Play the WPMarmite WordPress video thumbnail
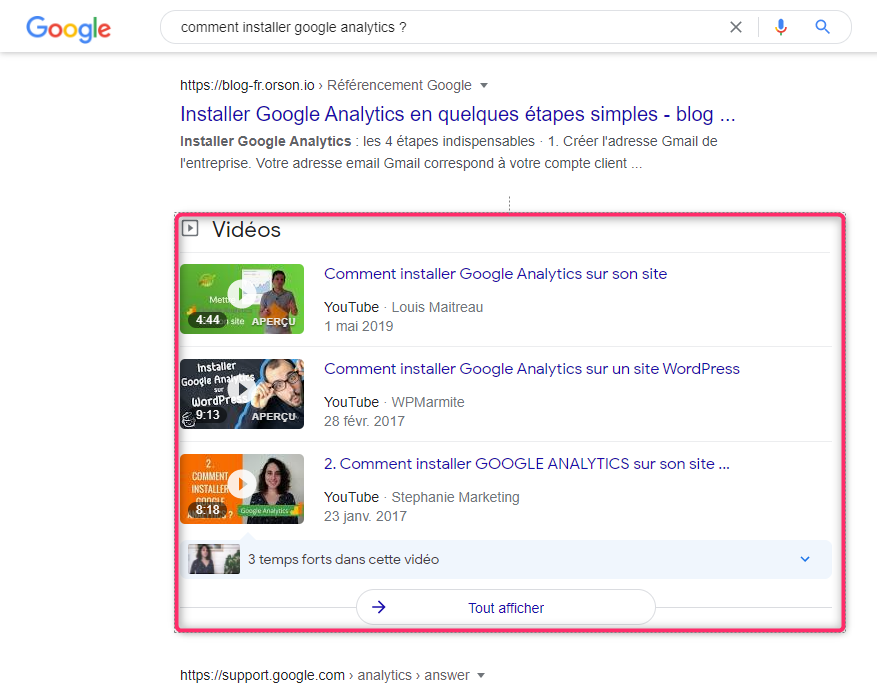Viewport: 877px width, 688px height. coord(242,394)
